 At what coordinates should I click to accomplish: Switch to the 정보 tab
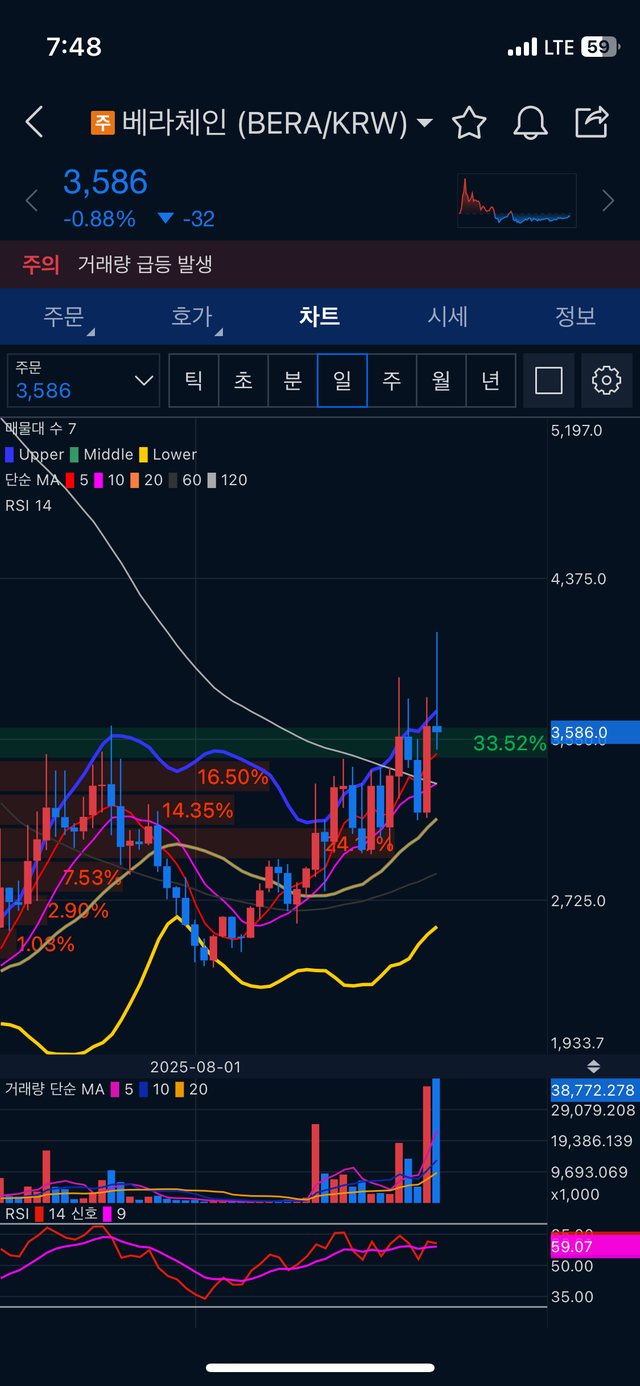576,317
